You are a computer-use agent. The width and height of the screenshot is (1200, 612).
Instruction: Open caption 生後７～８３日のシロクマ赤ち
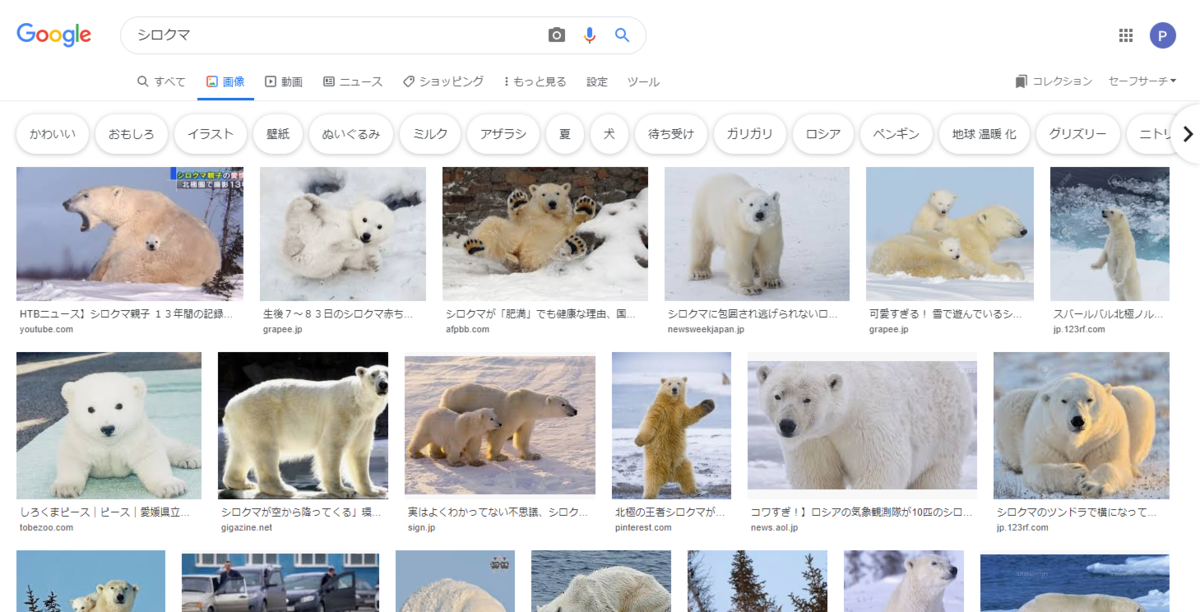tap(338, 314)
